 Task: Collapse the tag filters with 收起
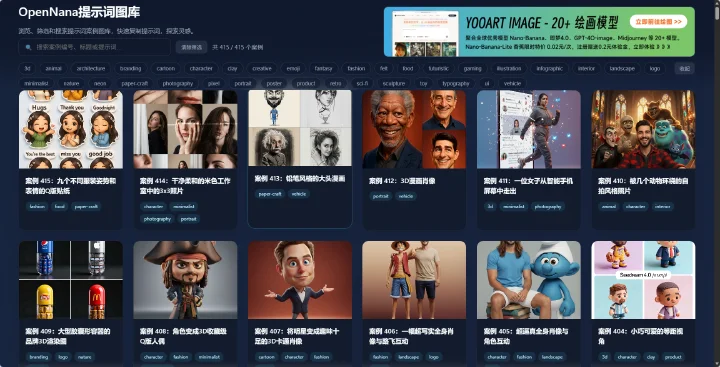point(684,68)
